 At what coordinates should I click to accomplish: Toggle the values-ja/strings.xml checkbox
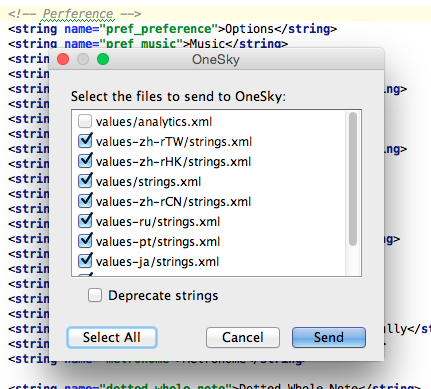click(85, 261)
